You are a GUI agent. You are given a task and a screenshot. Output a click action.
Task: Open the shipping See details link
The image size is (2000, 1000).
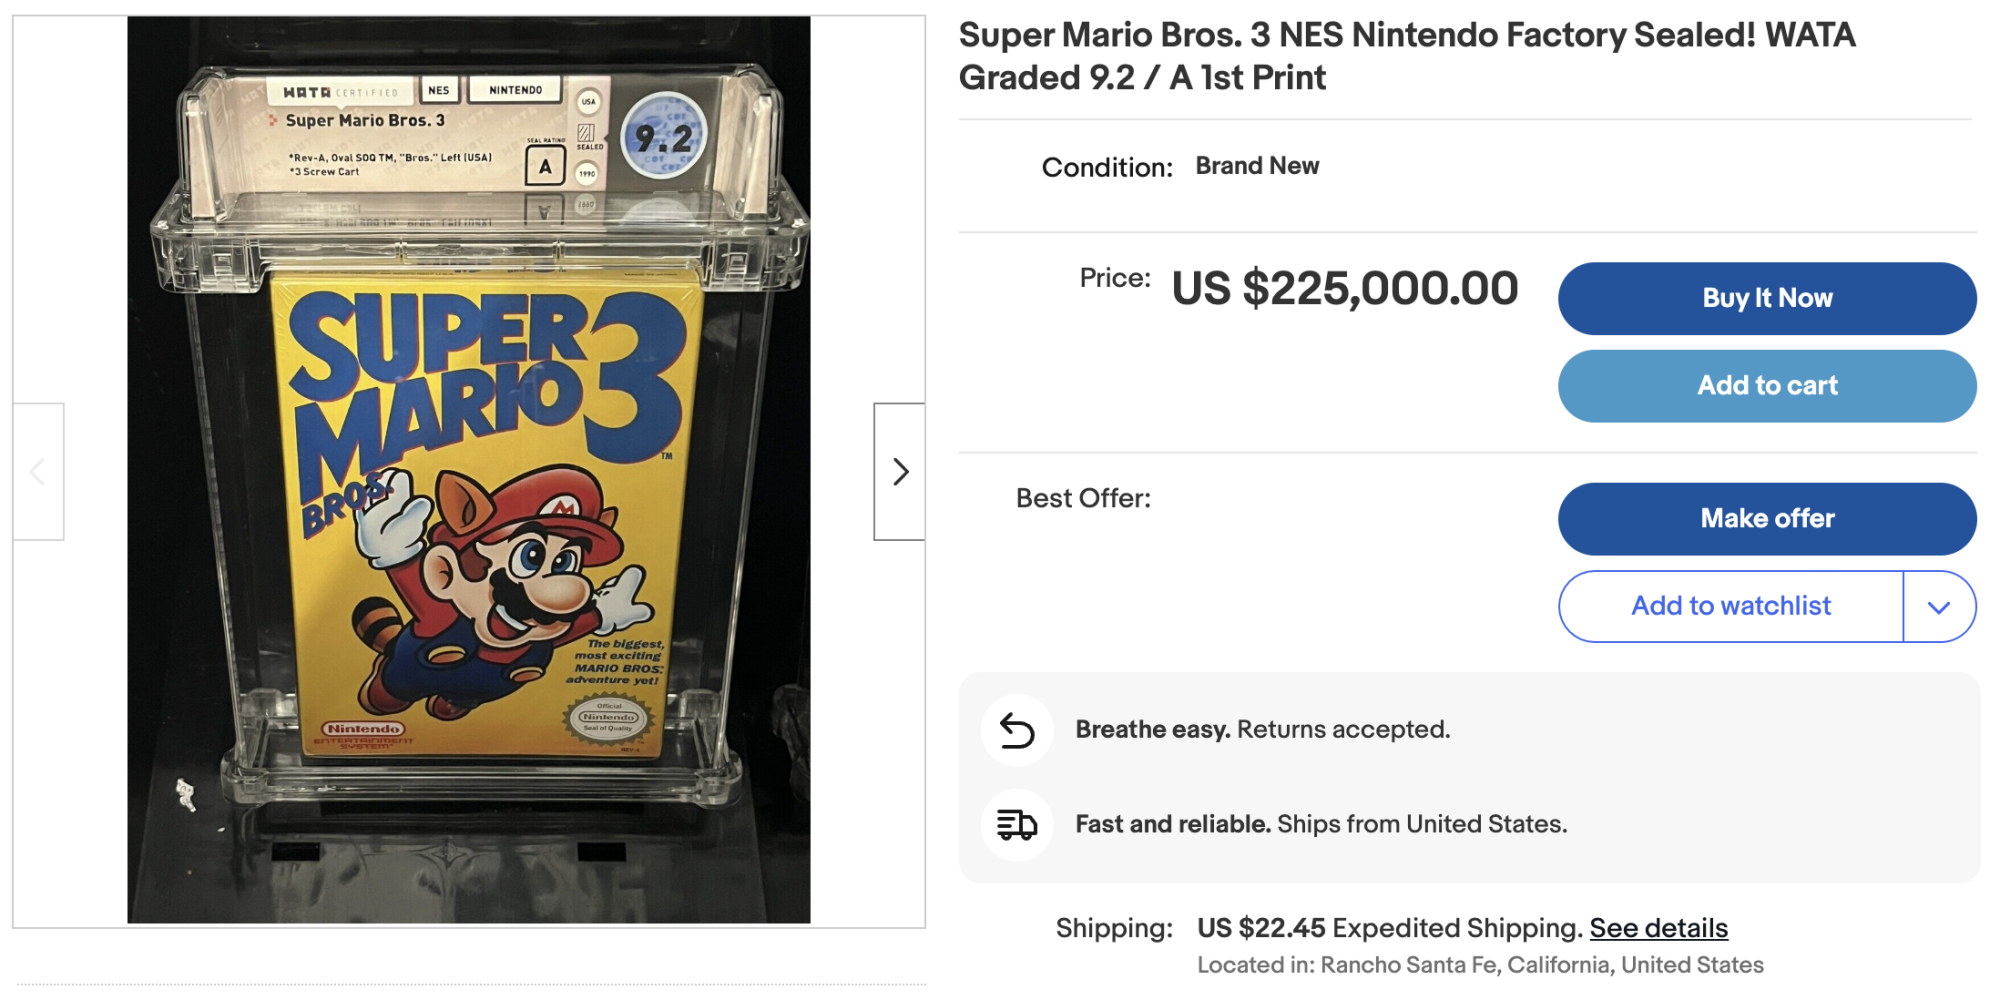[x=1658, y=929]
